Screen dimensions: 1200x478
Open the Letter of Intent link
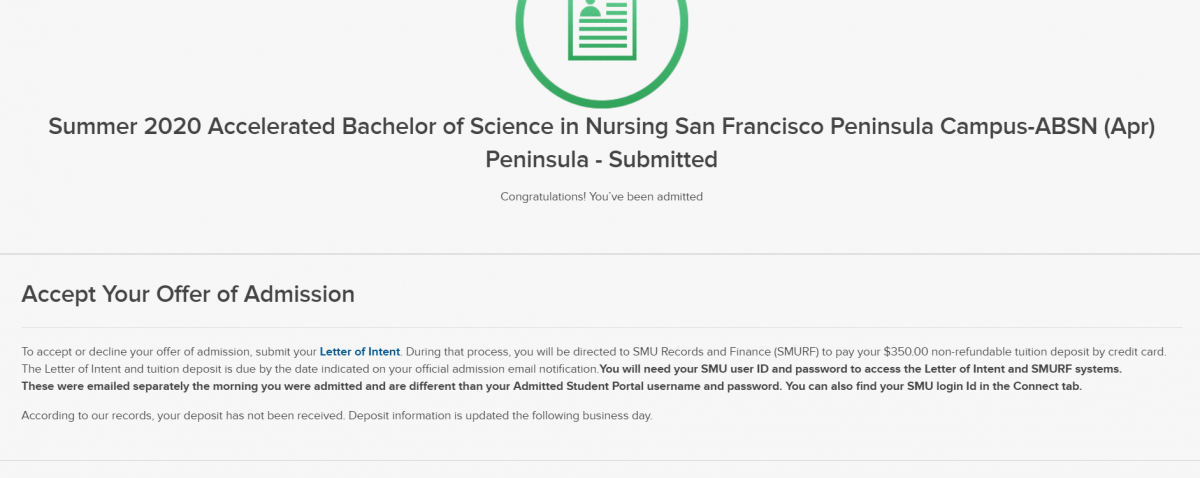pos(360,352)
